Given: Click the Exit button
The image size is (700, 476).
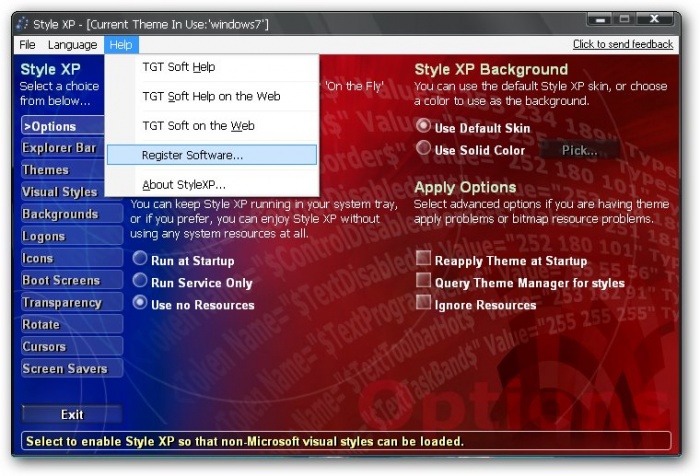Looking at the screenshot, I should tap(72, 414).
